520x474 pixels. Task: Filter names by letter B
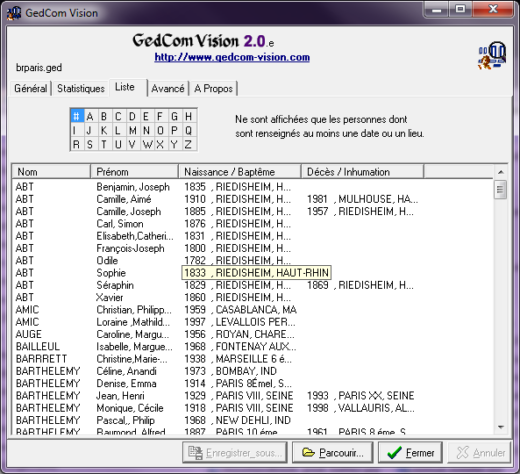click(x=104, y=116)
